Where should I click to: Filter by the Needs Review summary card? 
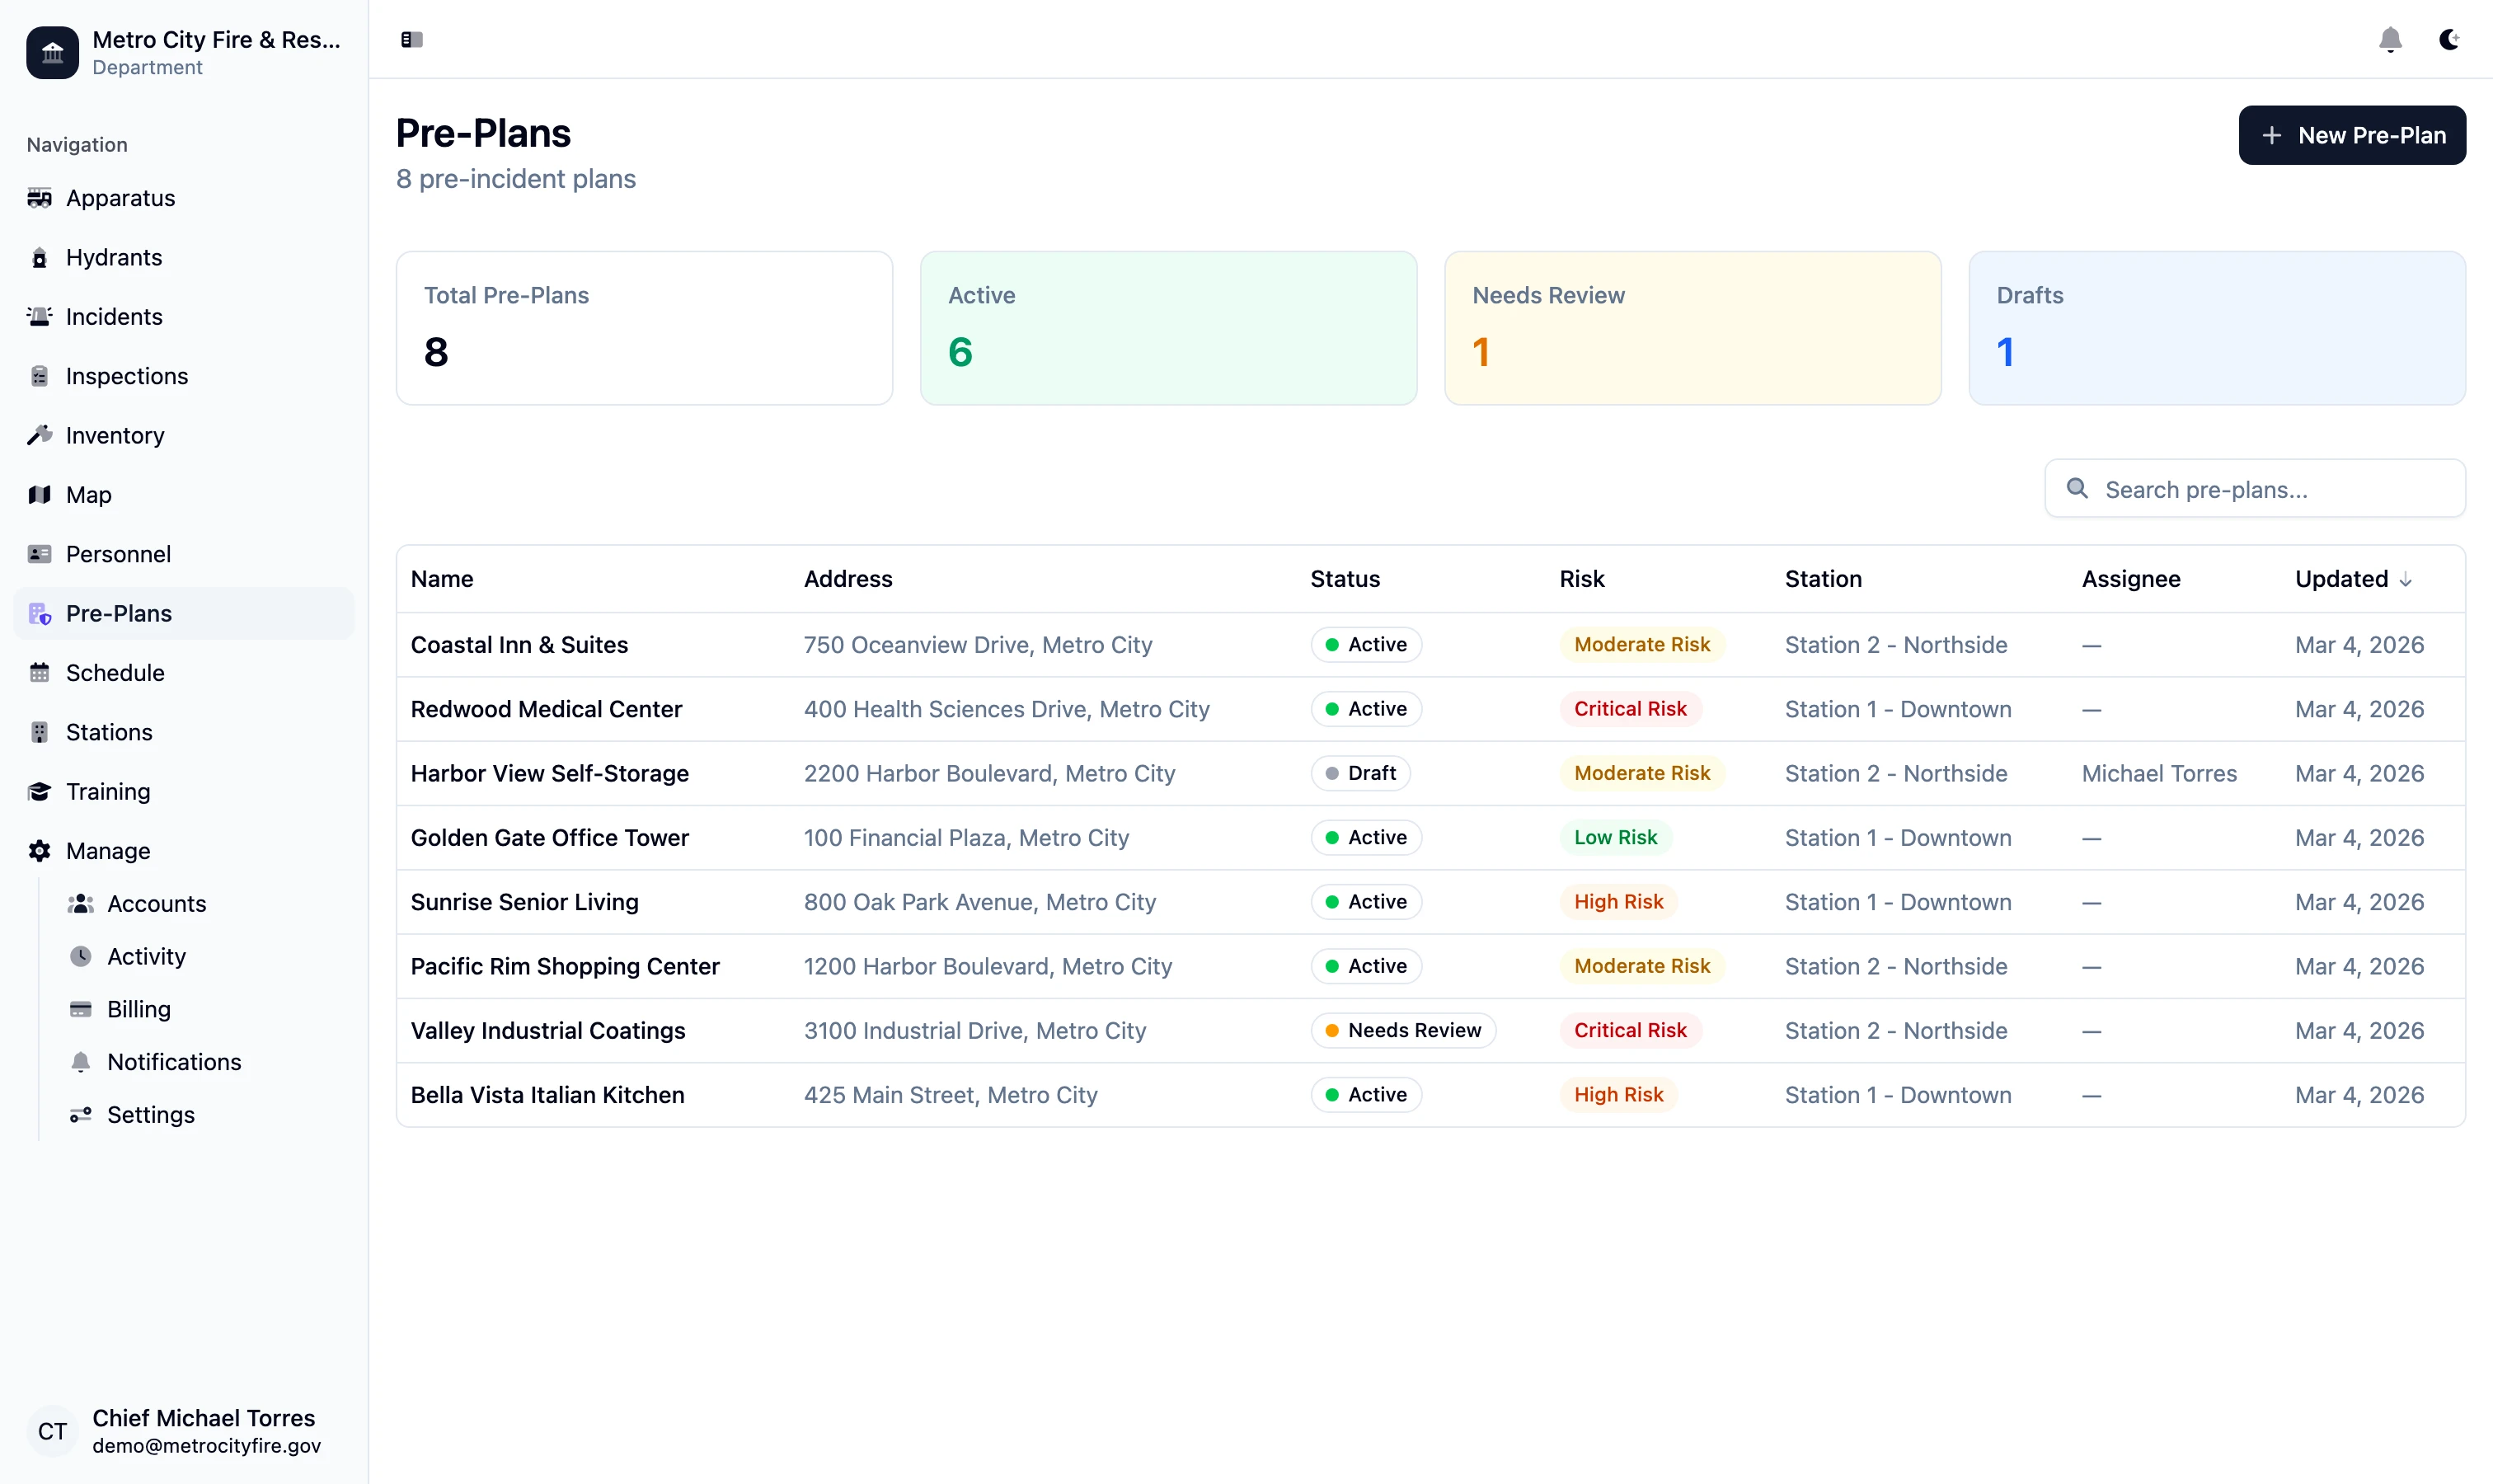coord(1692,328)
